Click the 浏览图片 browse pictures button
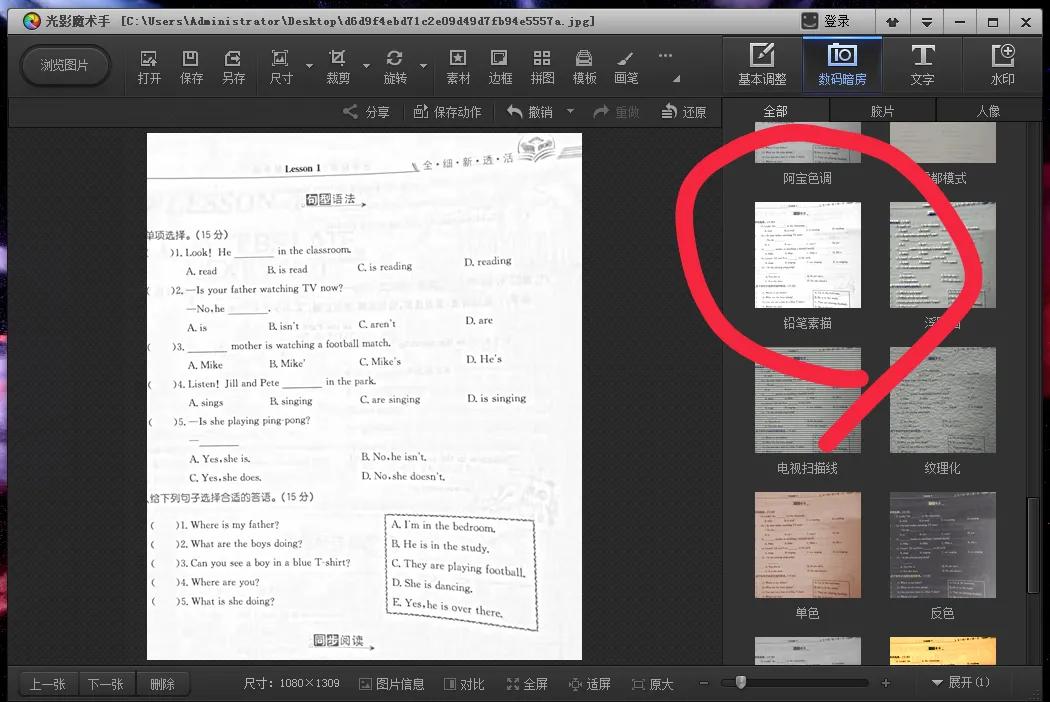The image size is (1050, 702). click(64, 66)
